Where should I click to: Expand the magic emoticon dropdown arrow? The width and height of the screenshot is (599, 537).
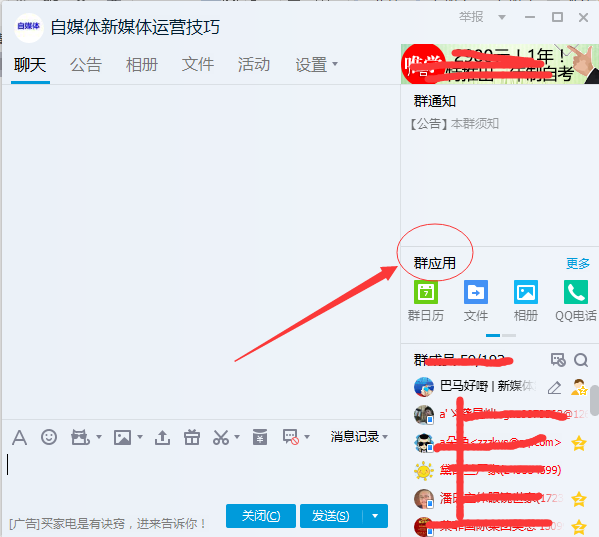pos(99,437)
